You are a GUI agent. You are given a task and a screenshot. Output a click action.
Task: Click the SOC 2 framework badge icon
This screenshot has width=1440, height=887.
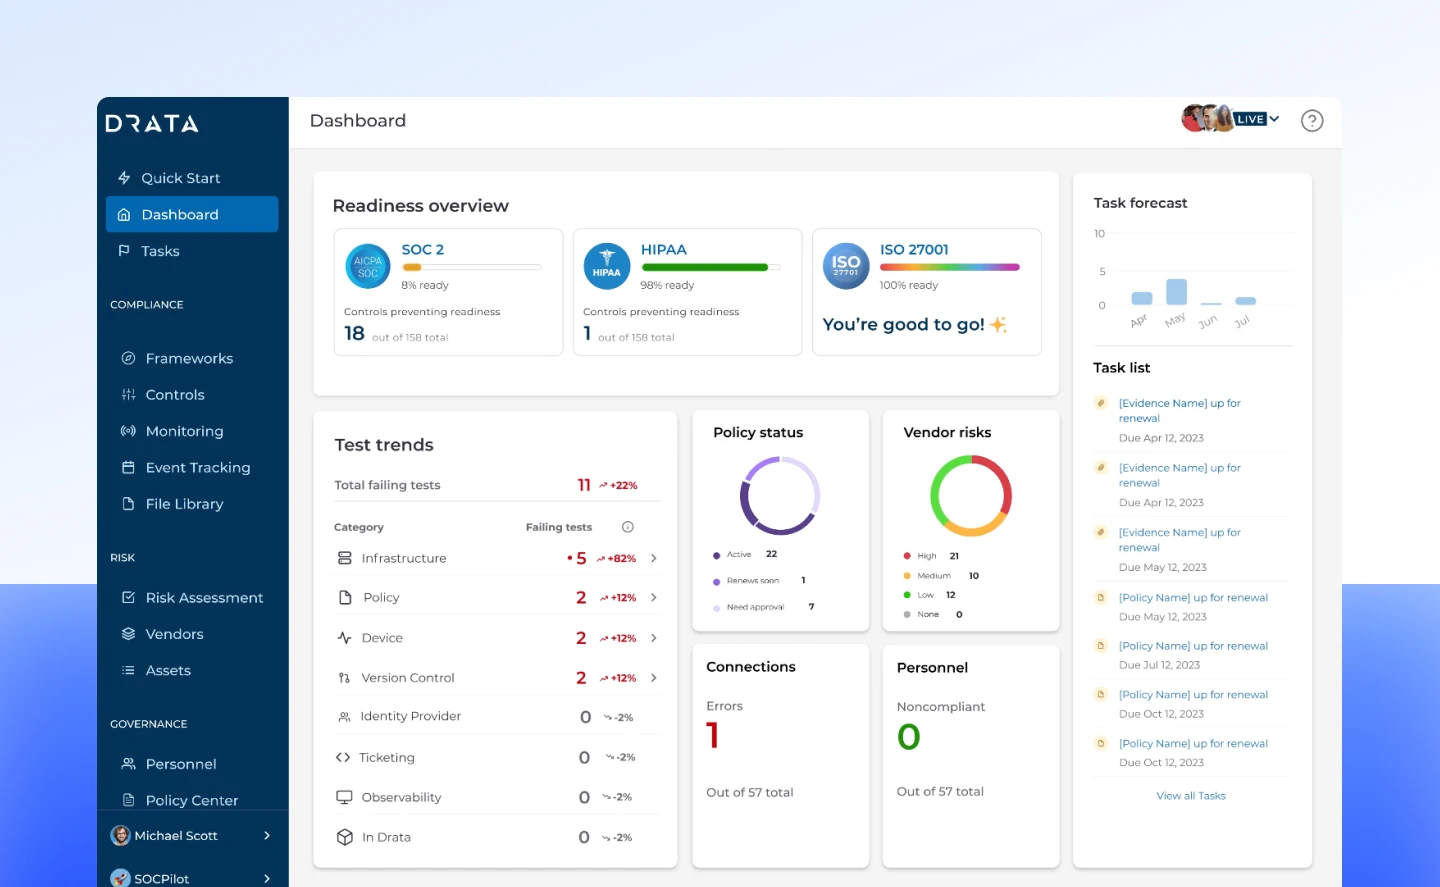(x=368, y=267)
